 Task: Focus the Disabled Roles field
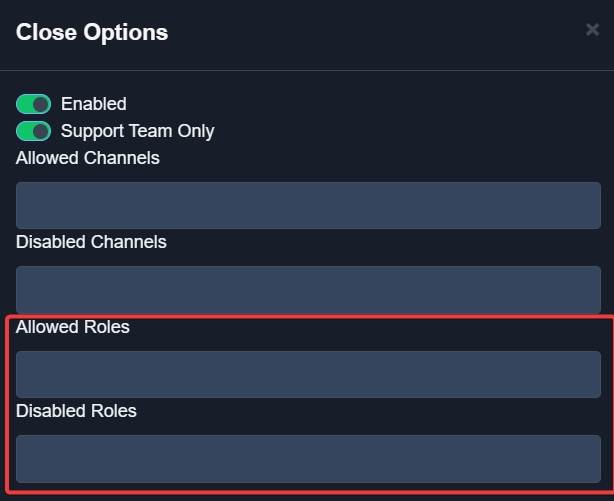tap(308, 458)
